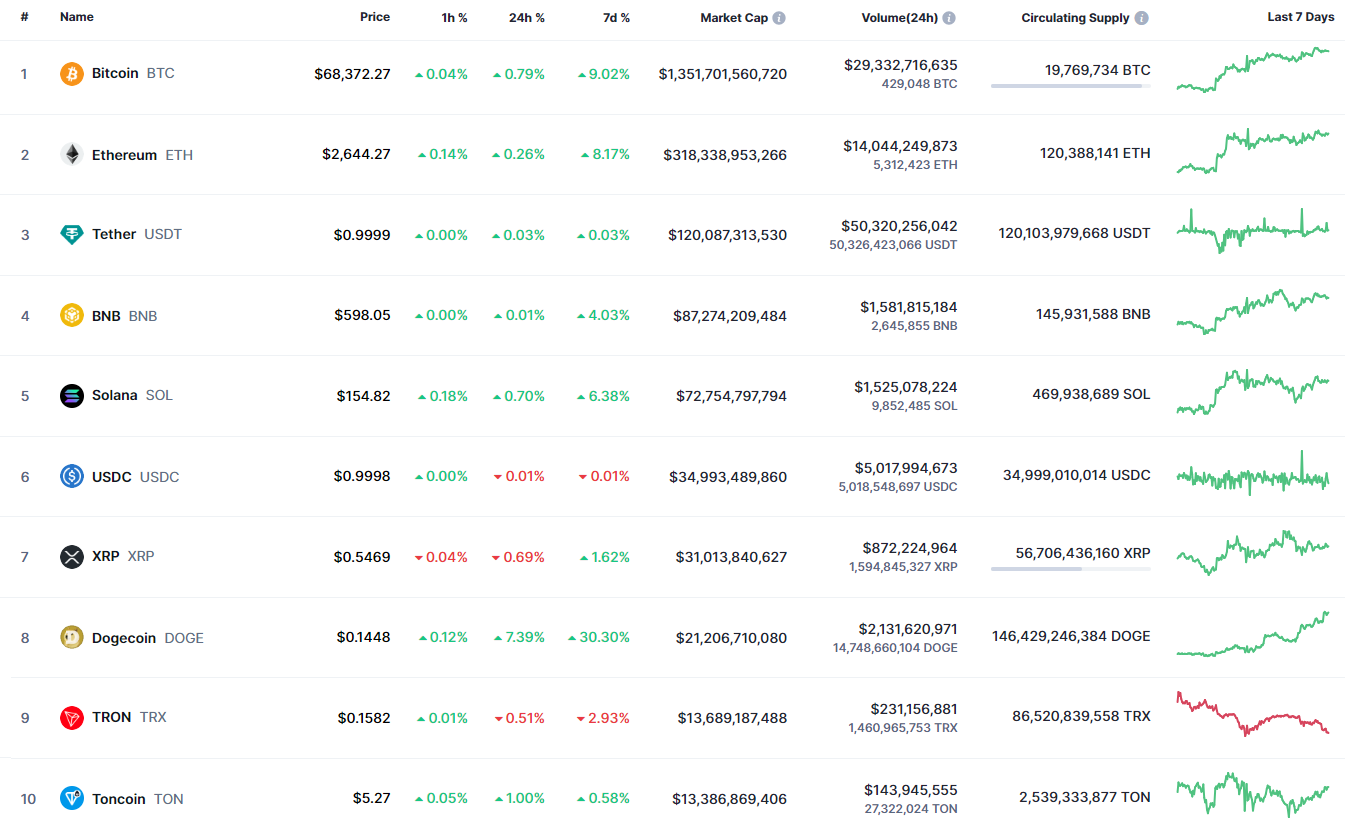Click the USDC logo icon
Screen dimensions: 1346x833
(72, 477)
